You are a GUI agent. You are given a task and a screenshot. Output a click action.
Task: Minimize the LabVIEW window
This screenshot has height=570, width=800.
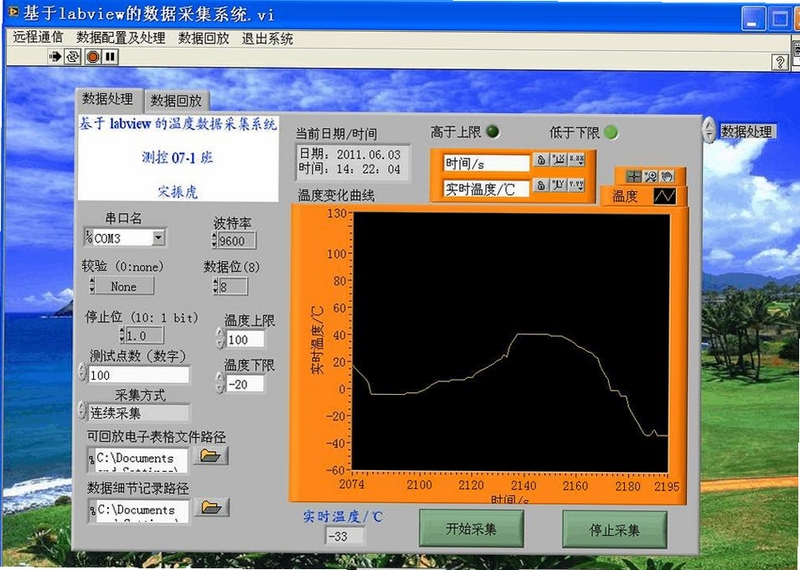(753, 19)
